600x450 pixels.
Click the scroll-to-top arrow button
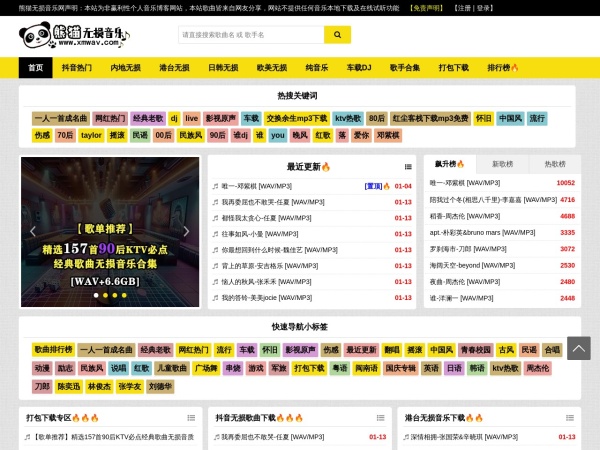click(x=578, y=348)
